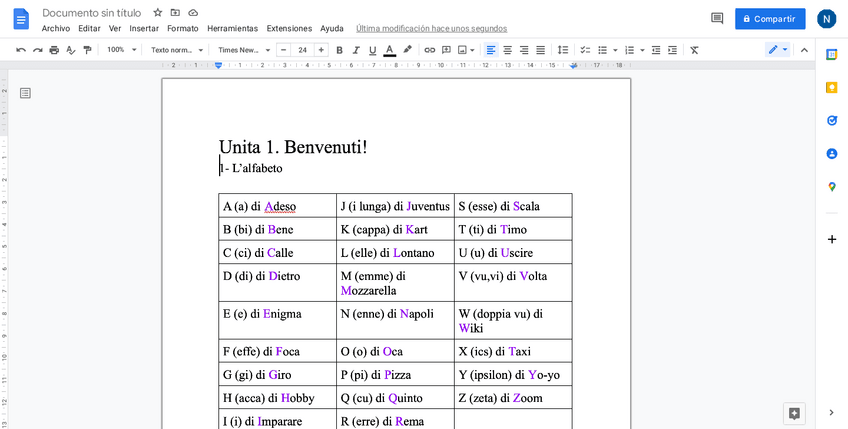Click the Insert link icon

point(430,50)
